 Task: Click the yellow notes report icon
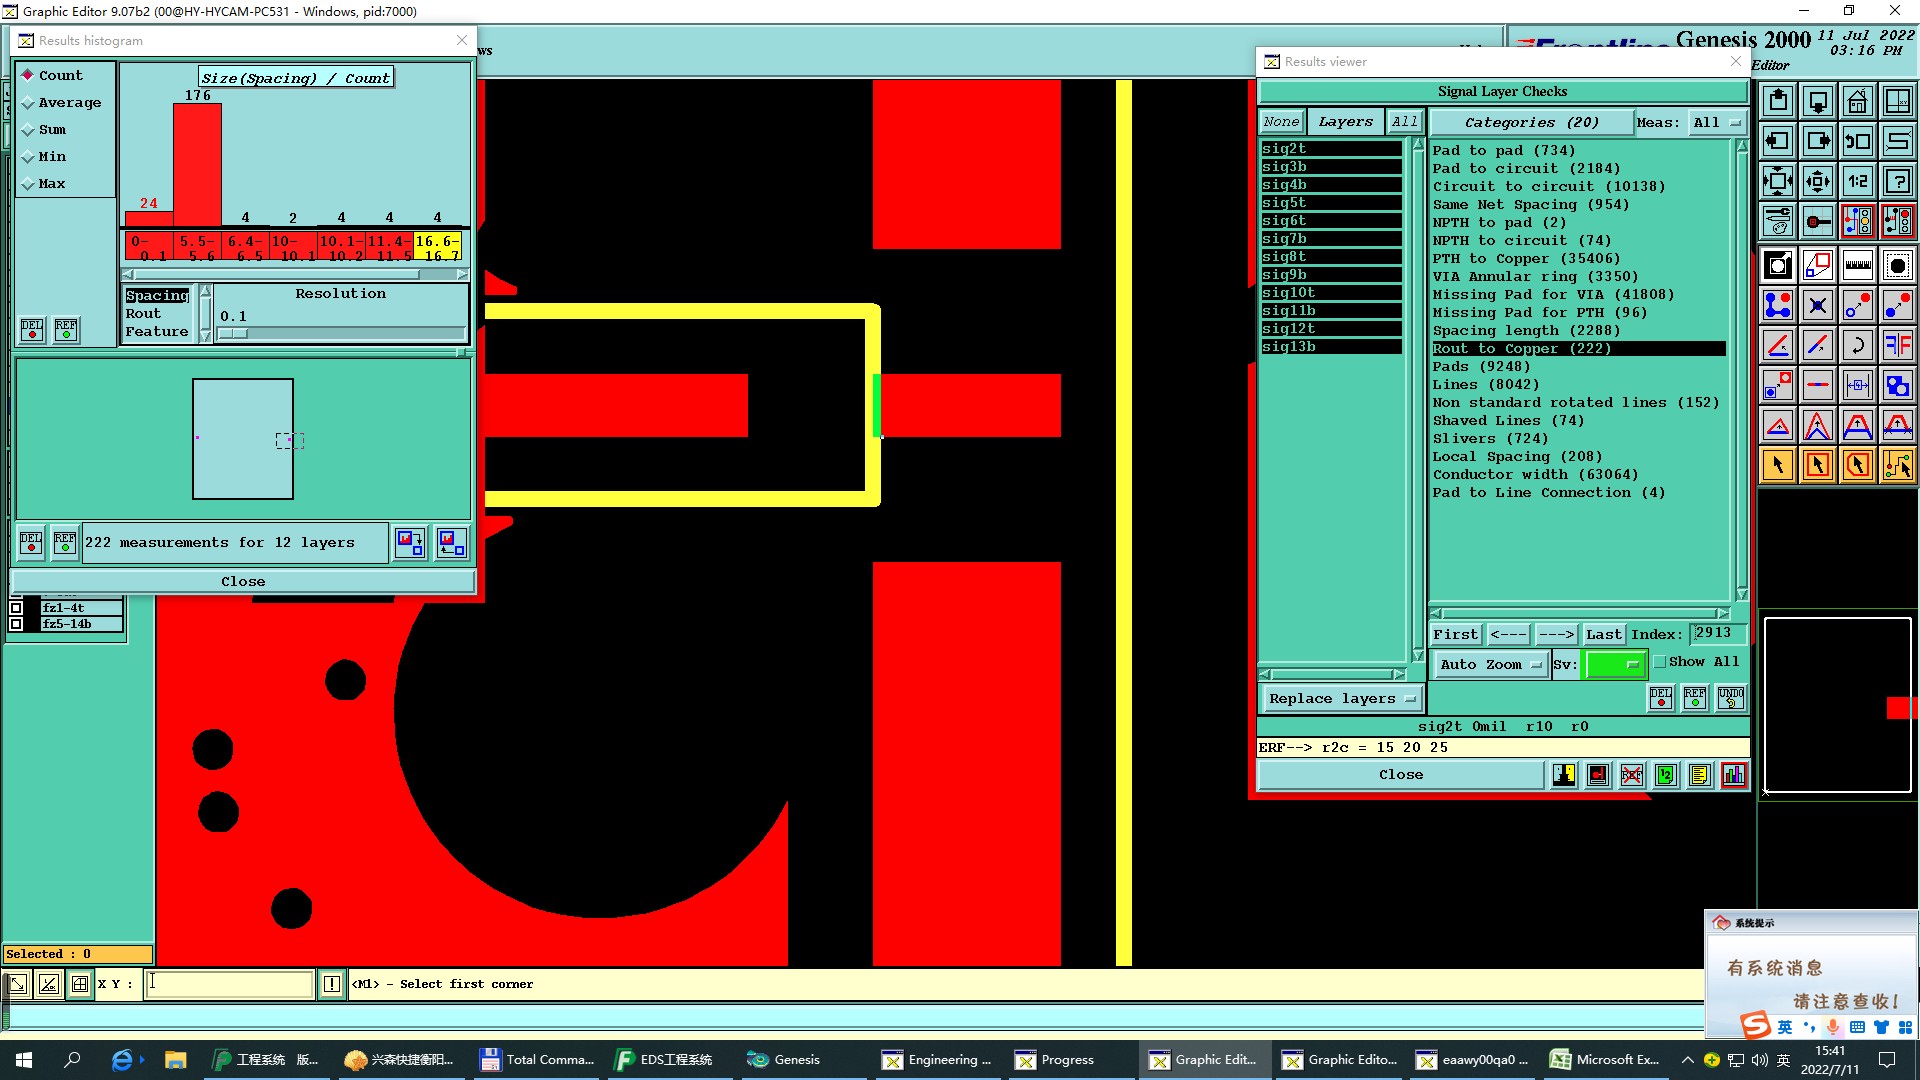(1699, 775)
